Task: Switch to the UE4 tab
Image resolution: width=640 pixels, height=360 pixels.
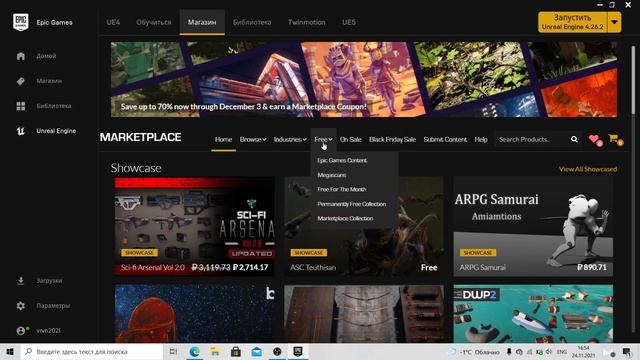Action: 113,22
